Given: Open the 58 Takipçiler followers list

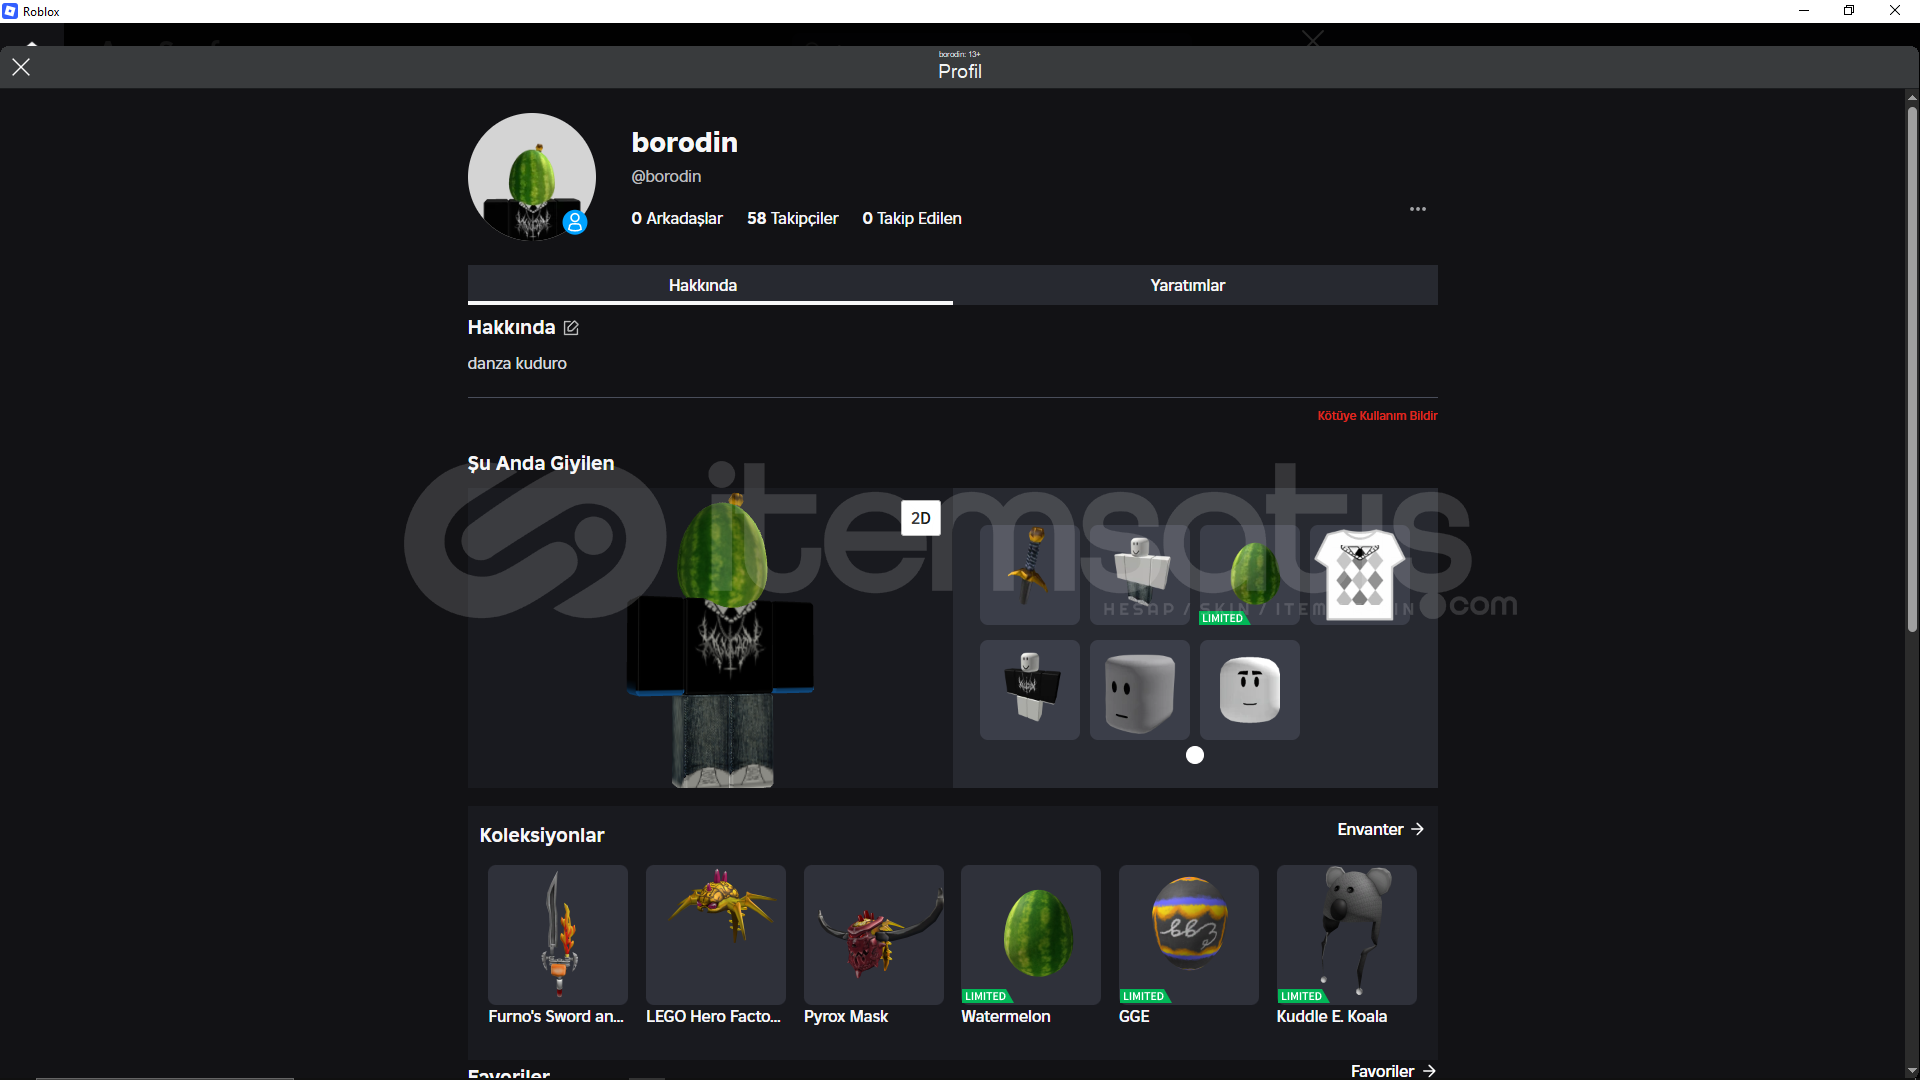Looking at the screenshot, I should tap(792, 218).
